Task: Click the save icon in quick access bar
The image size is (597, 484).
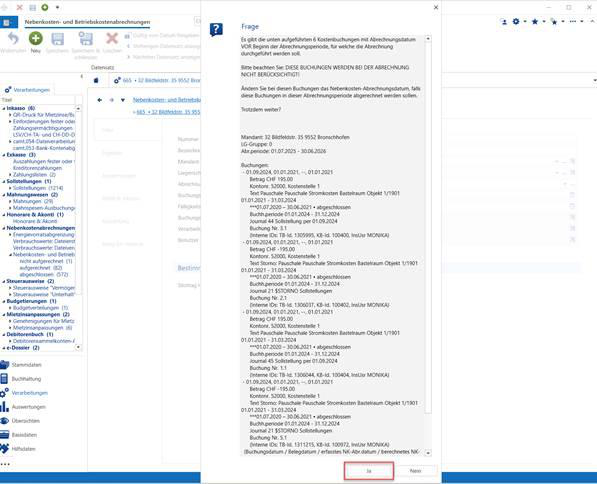Action: point(32,7)
